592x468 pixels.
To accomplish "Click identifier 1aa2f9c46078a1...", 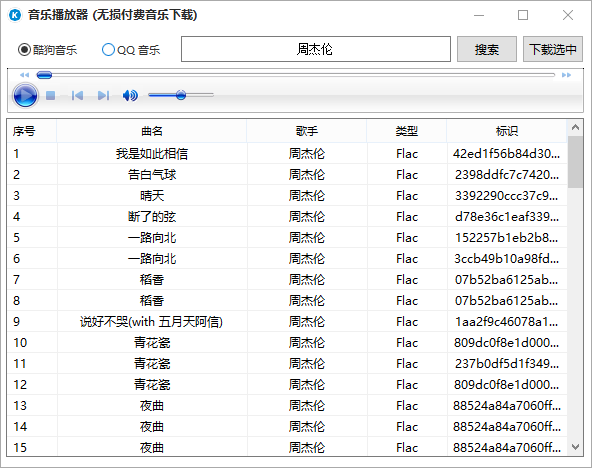I will tap(507, 322).
